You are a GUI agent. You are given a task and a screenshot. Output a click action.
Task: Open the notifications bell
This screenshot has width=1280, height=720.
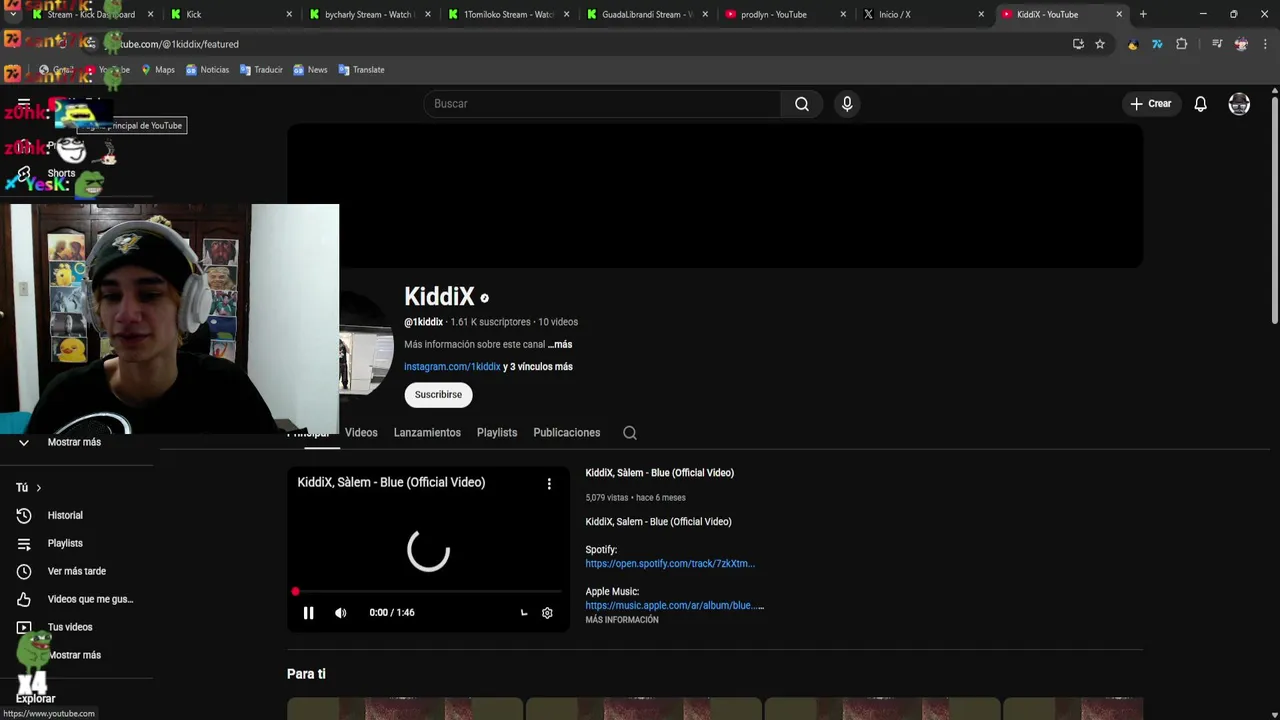[x=1200, y=104]
